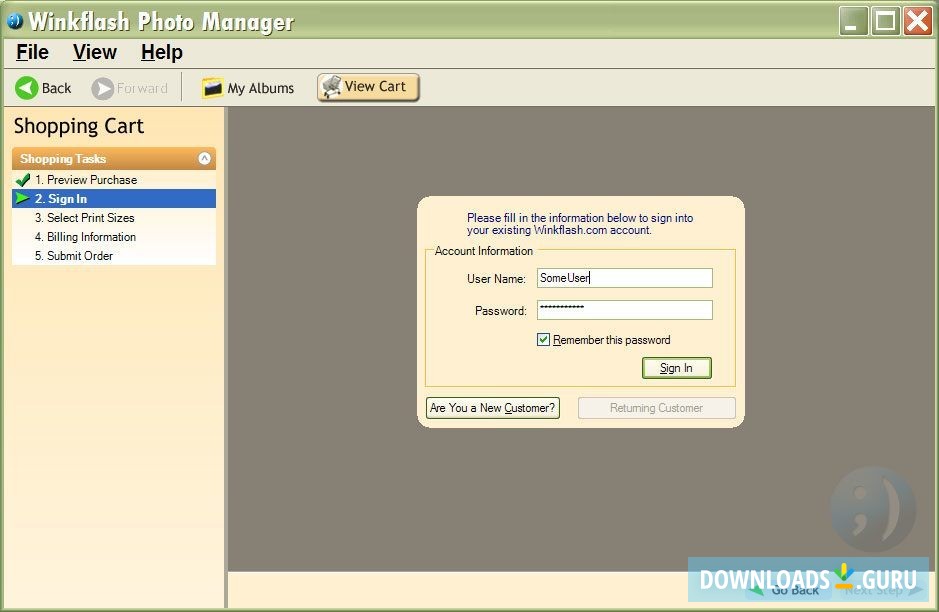Click the View Cart button
The width and height of the screenshot is (939, 612).
pos(368,87)
